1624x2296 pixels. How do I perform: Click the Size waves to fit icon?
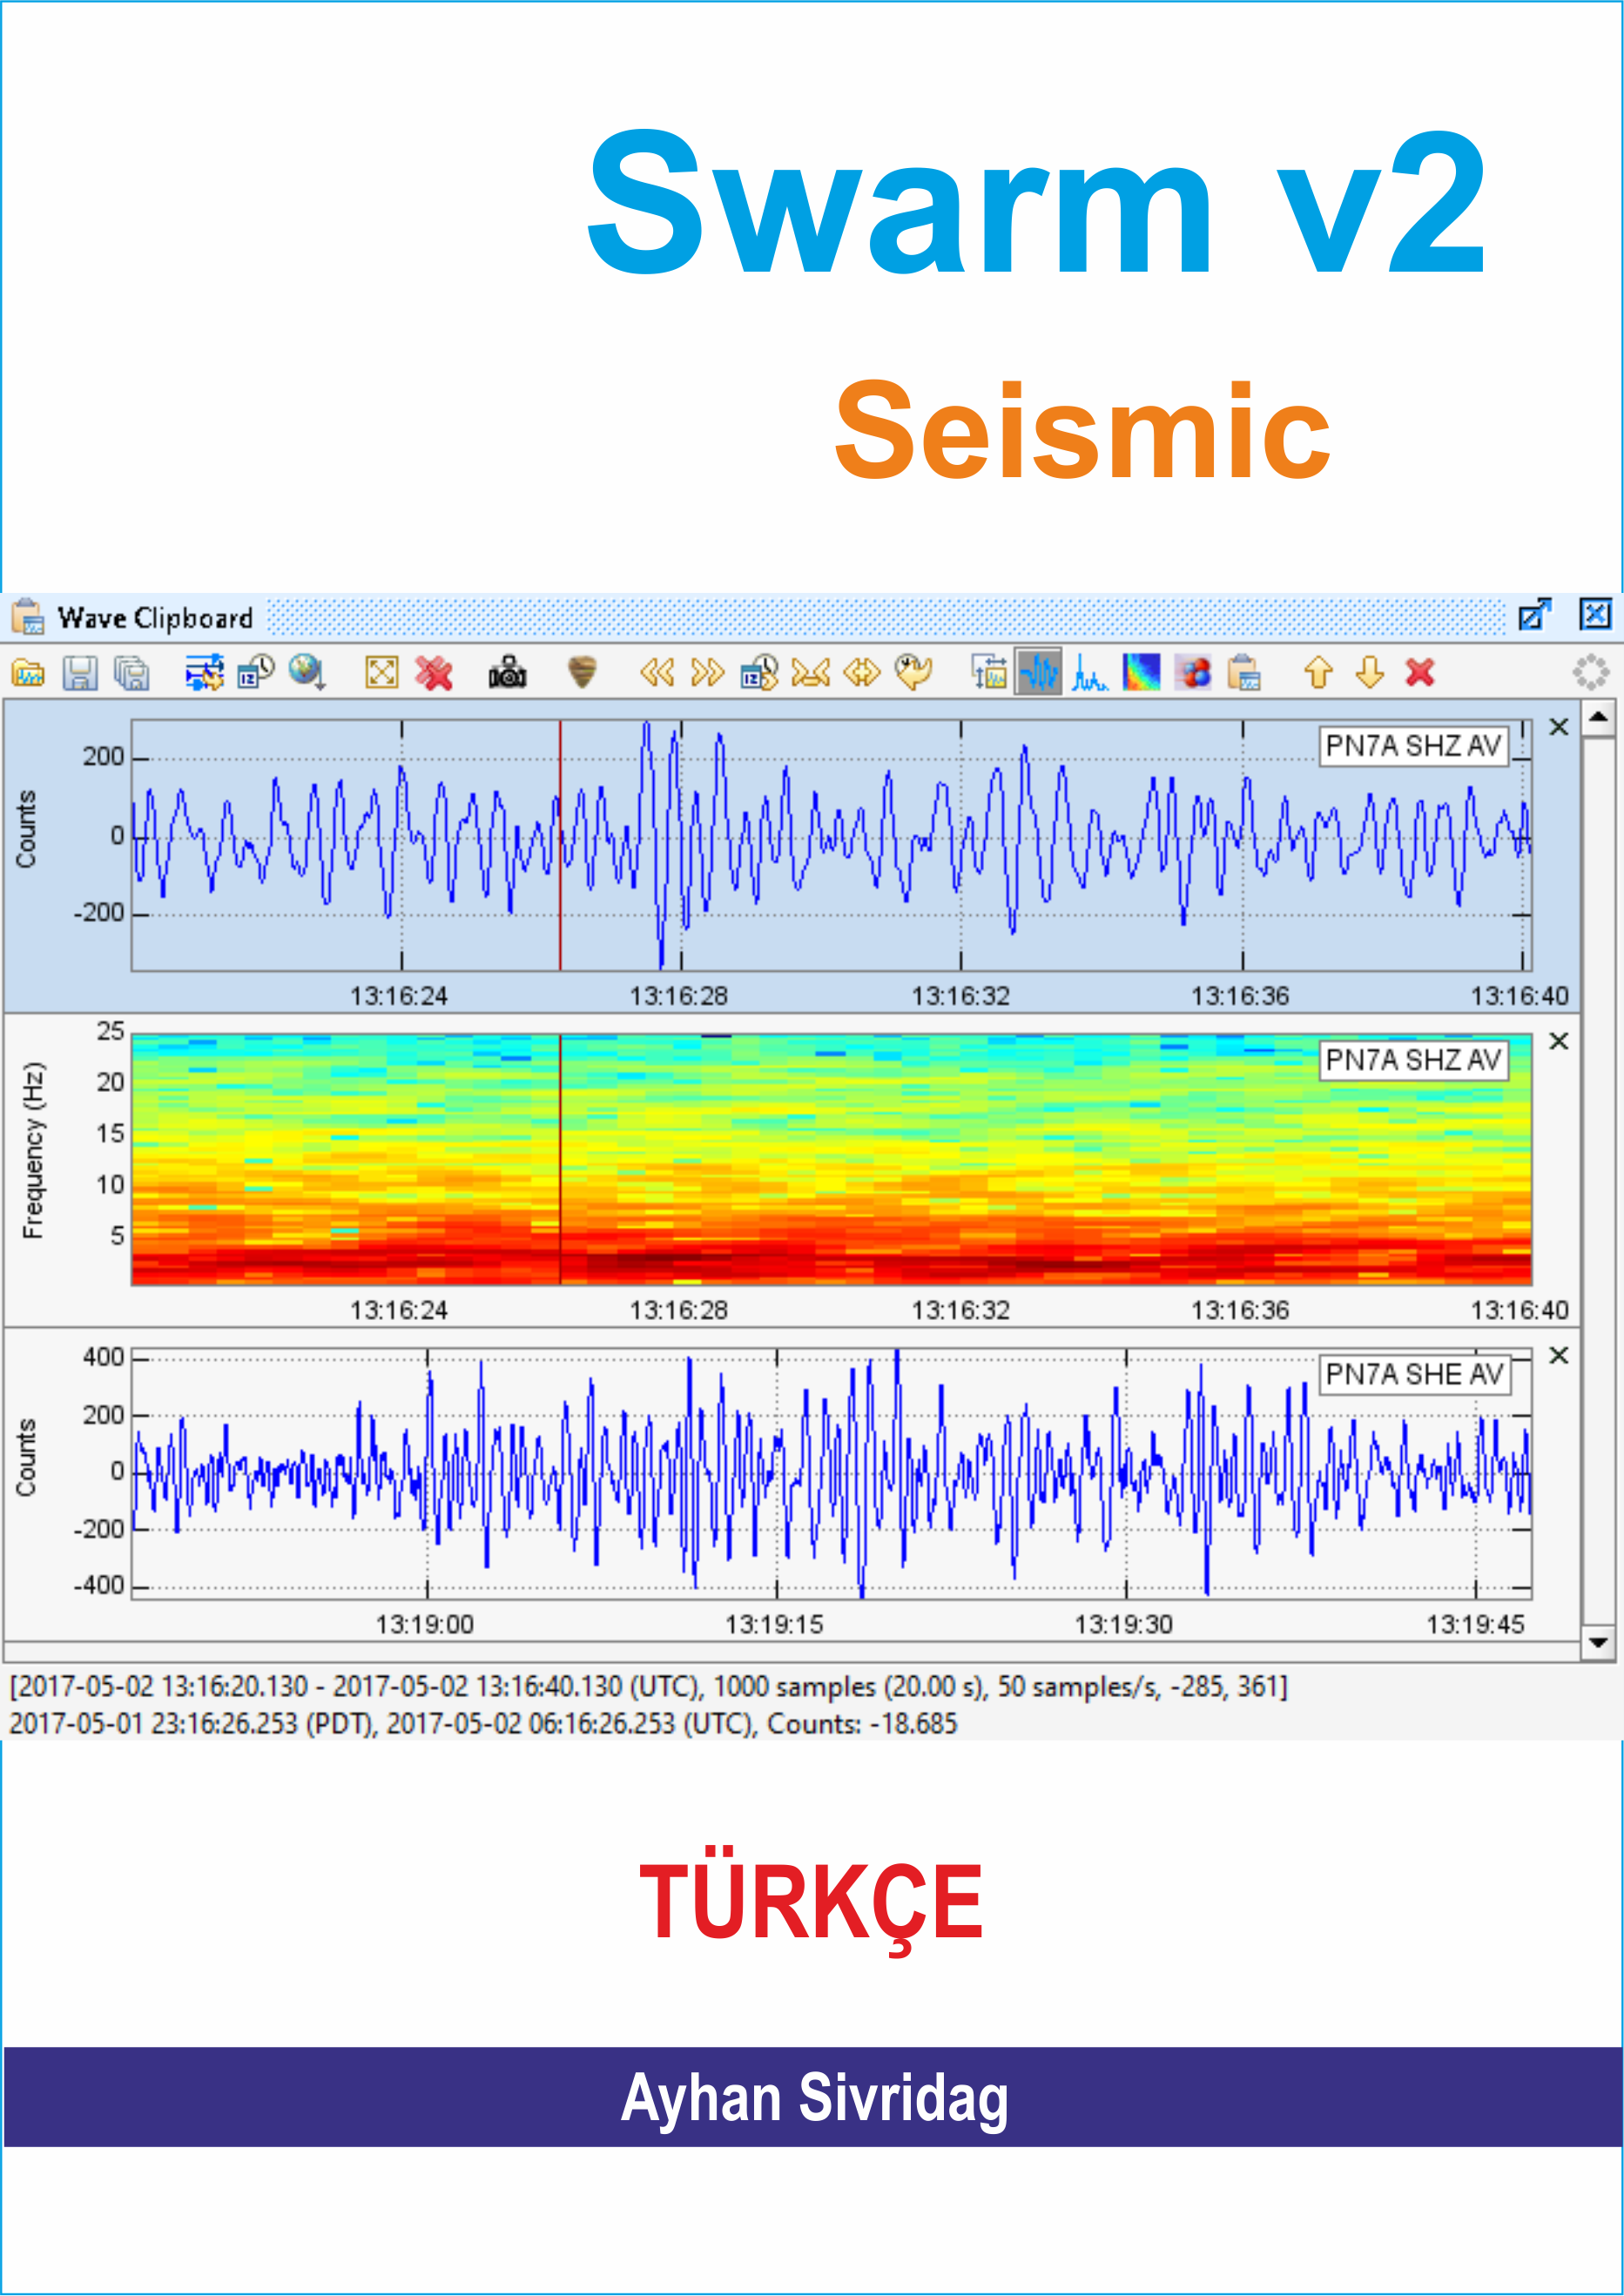(x=382, y=673)
